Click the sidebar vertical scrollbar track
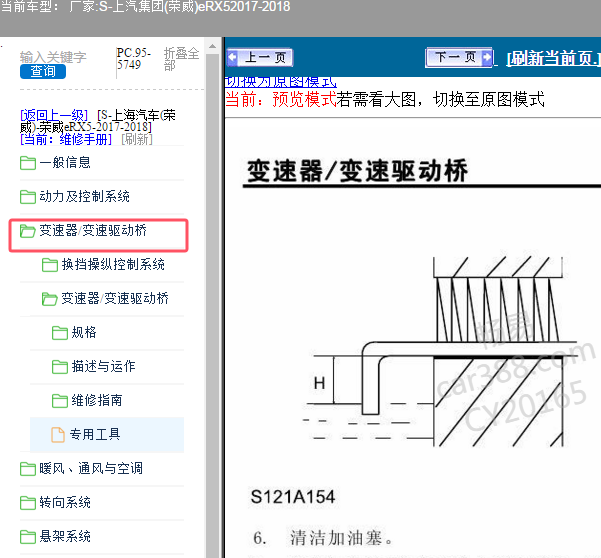Image resolution: width=601 pixels, height=558 pixels. click(x=212, y=306)
